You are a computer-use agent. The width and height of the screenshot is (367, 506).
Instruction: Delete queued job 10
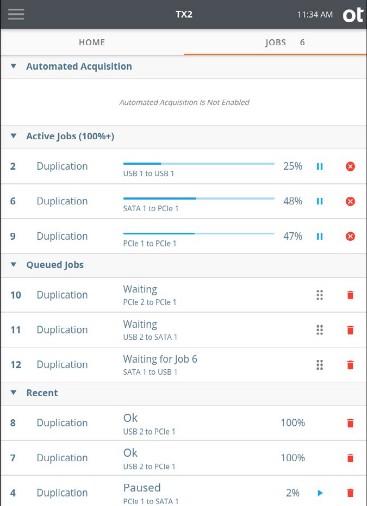click(x=350, y=295)
